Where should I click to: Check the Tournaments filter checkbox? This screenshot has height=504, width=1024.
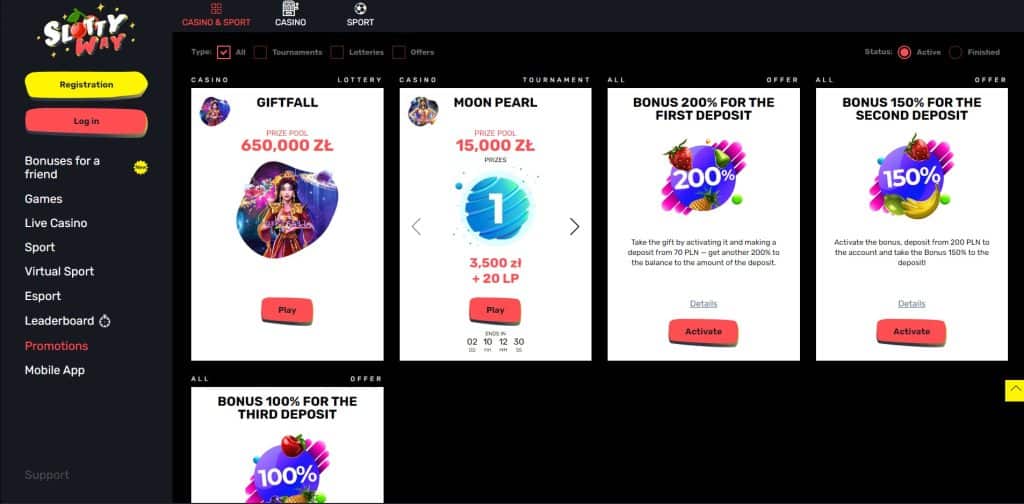(260, 52)
